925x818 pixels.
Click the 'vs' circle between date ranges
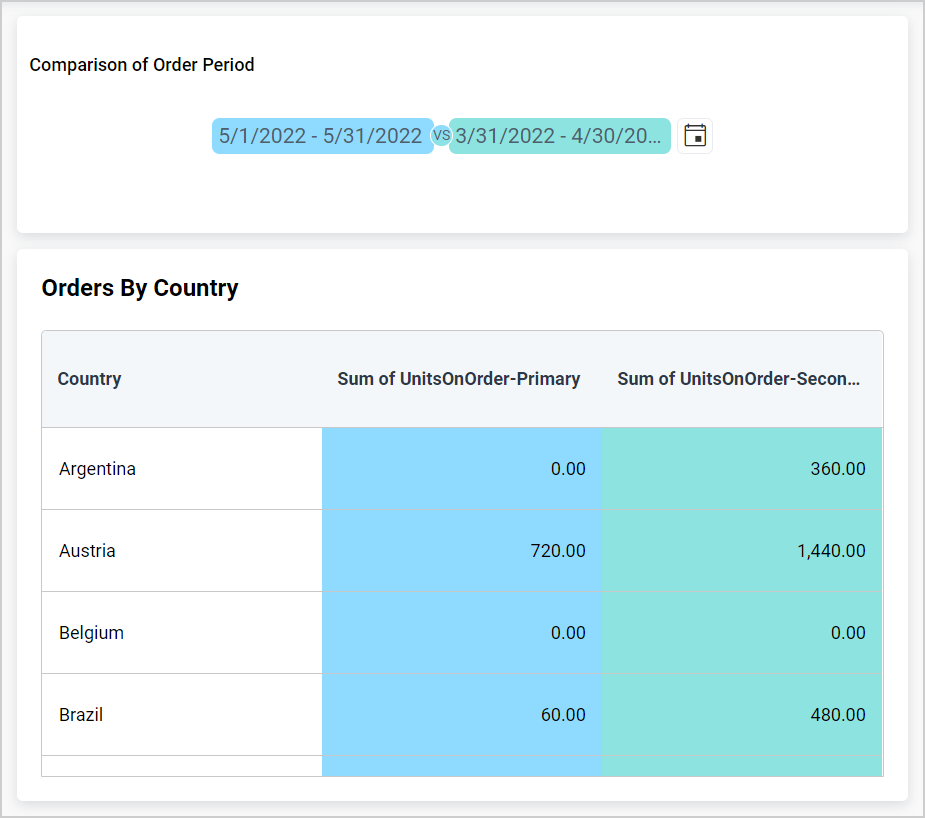(441, 136)
